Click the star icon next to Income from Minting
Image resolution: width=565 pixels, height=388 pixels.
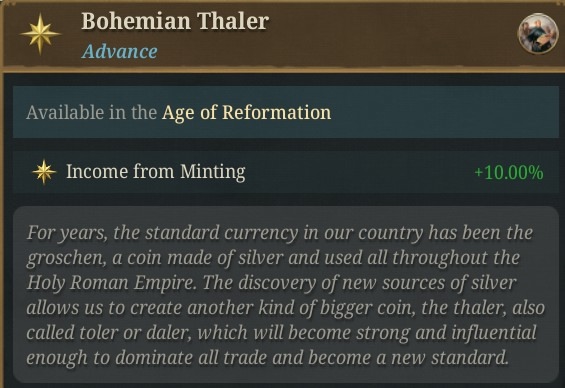point(44,172)
